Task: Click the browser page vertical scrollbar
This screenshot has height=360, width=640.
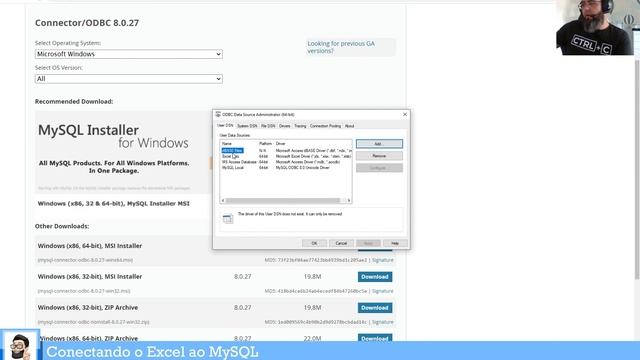Action: (637, 170)
